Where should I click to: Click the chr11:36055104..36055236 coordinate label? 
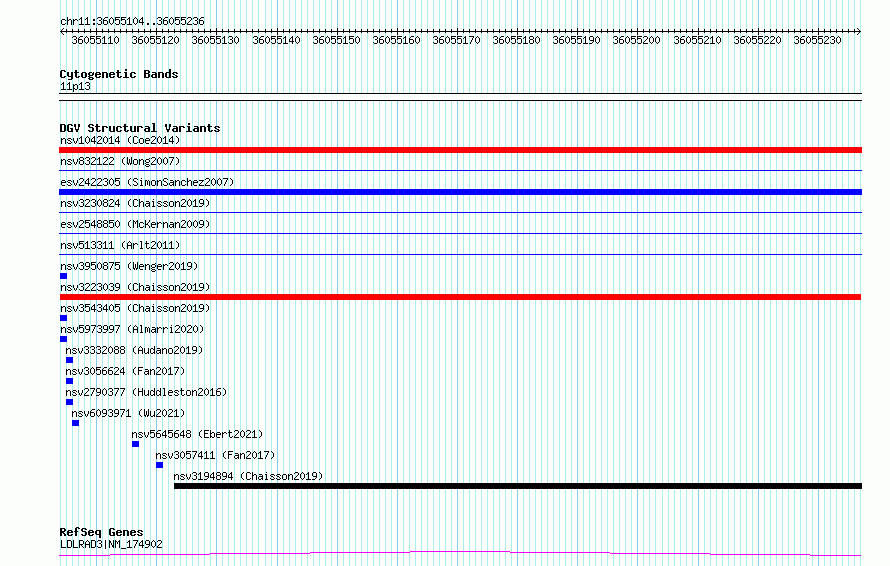[132, 21]
